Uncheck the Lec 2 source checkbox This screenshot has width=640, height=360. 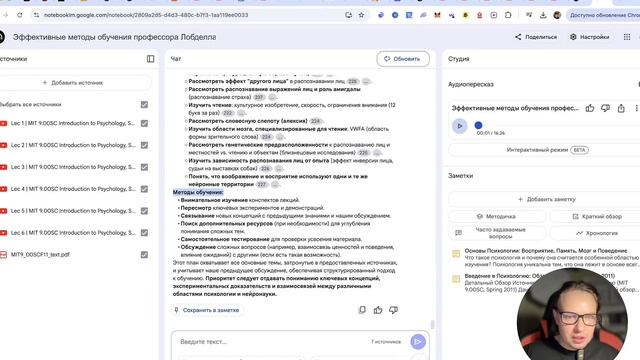pos(144,145)
